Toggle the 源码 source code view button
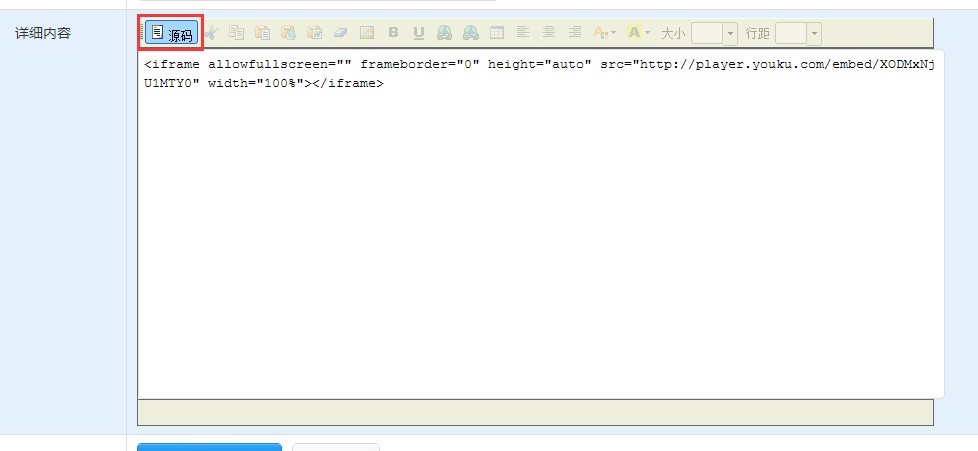 pyautogui.click(x=172, y=33)
